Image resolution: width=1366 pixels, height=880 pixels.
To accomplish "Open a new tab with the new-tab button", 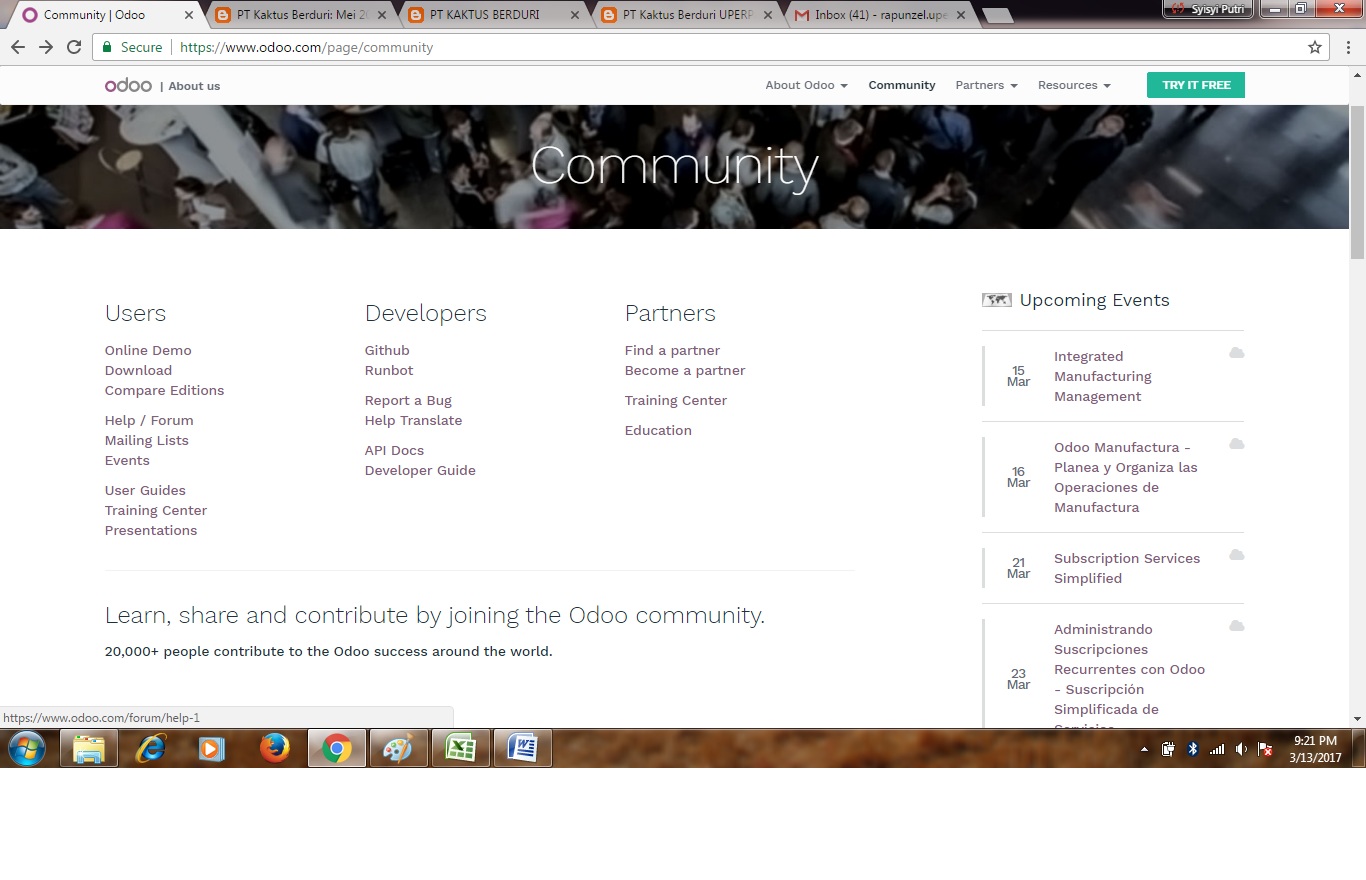I will [x=997, y=15].
